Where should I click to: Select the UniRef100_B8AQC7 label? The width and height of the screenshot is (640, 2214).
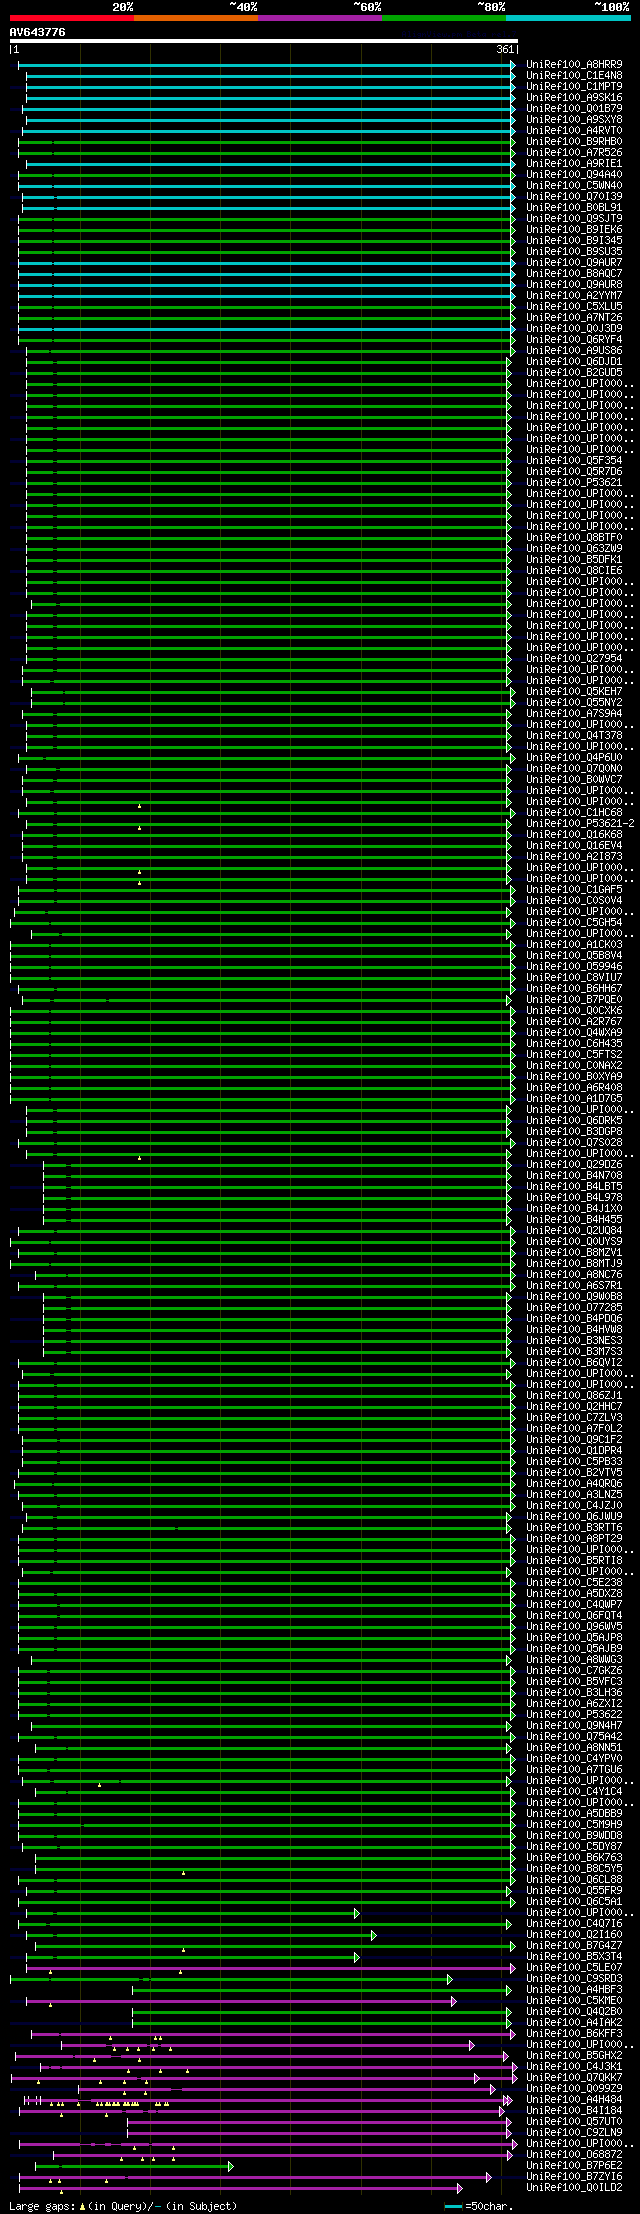[574, 274]
